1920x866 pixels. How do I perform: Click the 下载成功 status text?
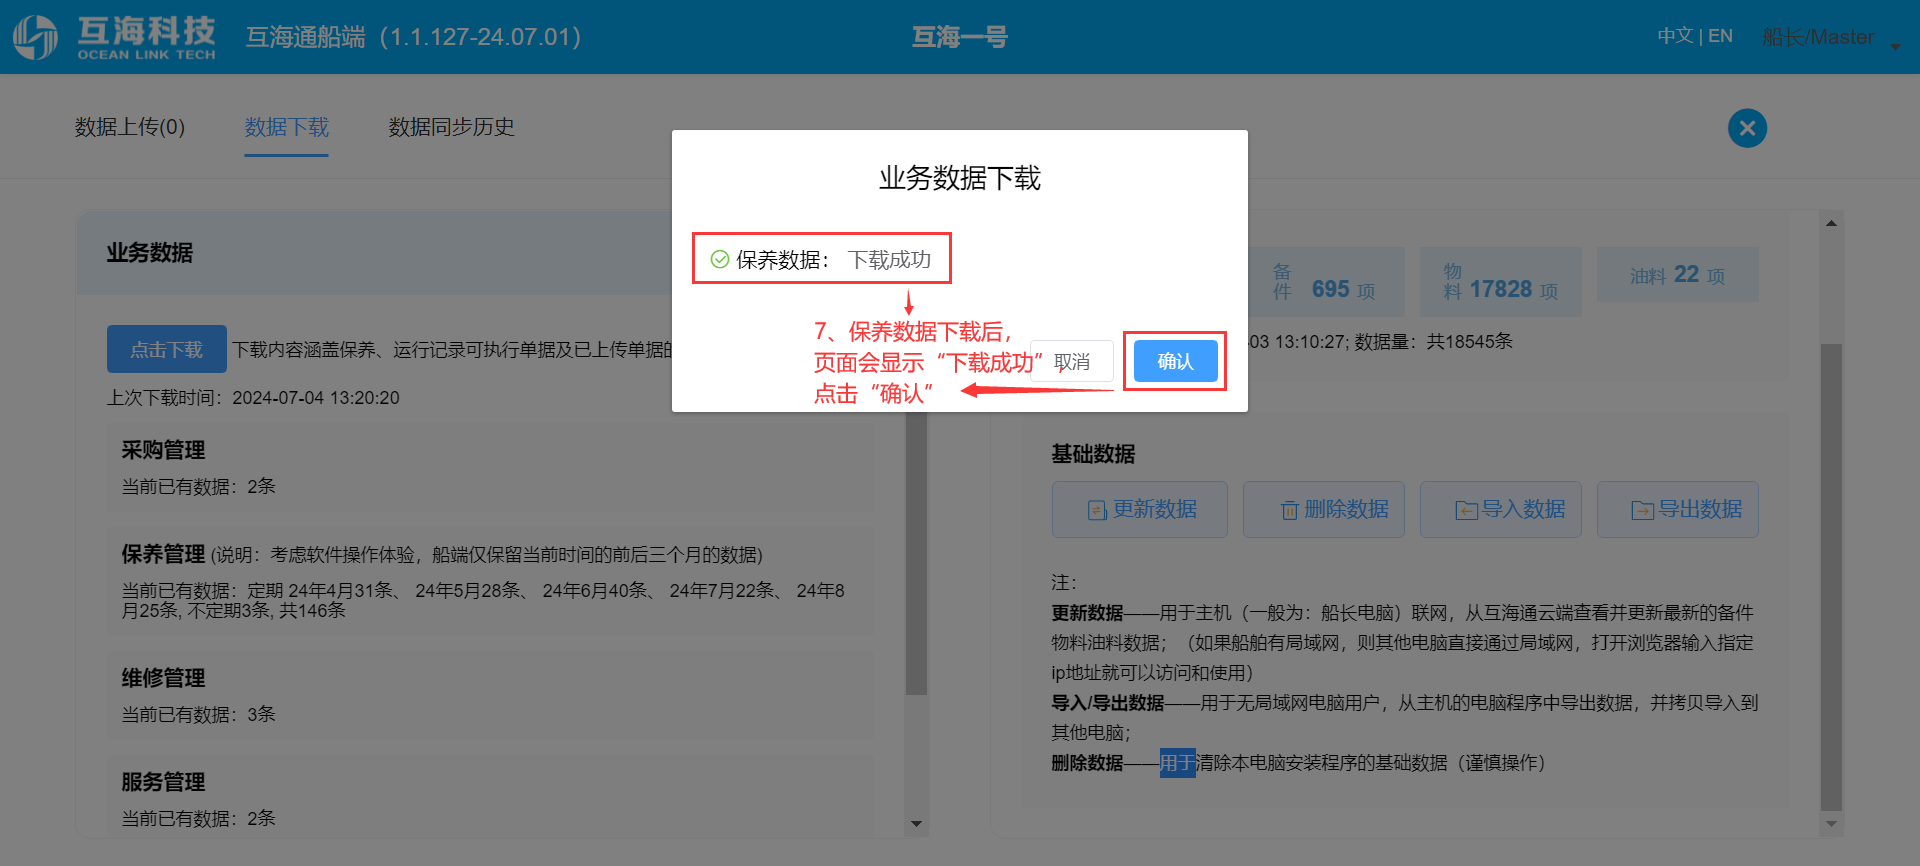click(889, 260)
